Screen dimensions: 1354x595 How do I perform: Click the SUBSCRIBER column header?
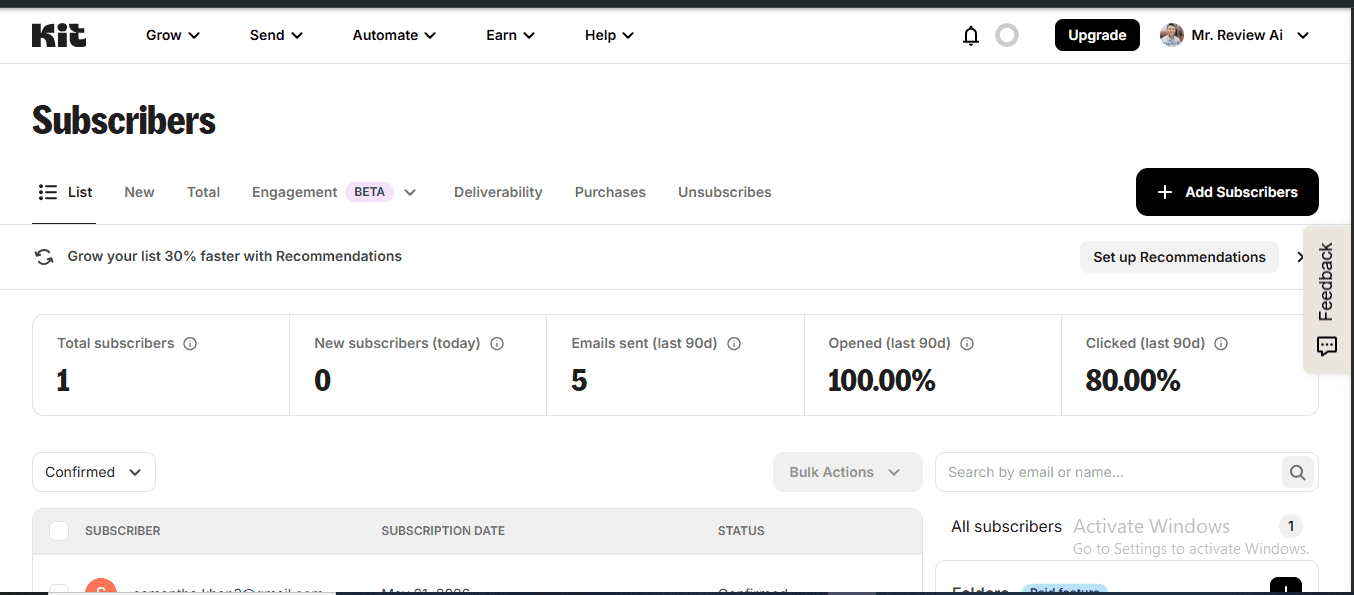tap(122, 531)
